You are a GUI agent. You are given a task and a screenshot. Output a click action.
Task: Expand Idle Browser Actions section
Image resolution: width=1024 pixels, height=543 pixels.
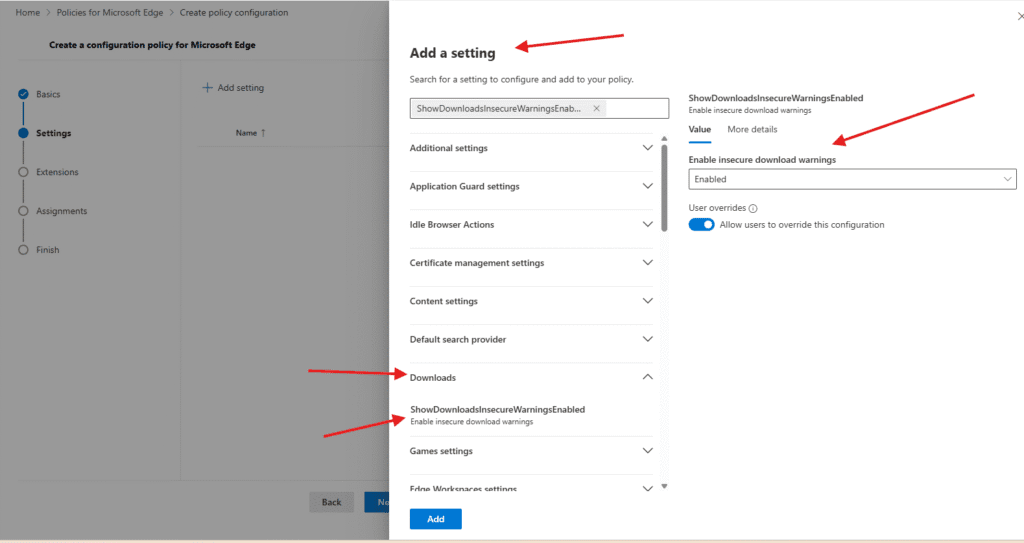[x=647, y=225]
